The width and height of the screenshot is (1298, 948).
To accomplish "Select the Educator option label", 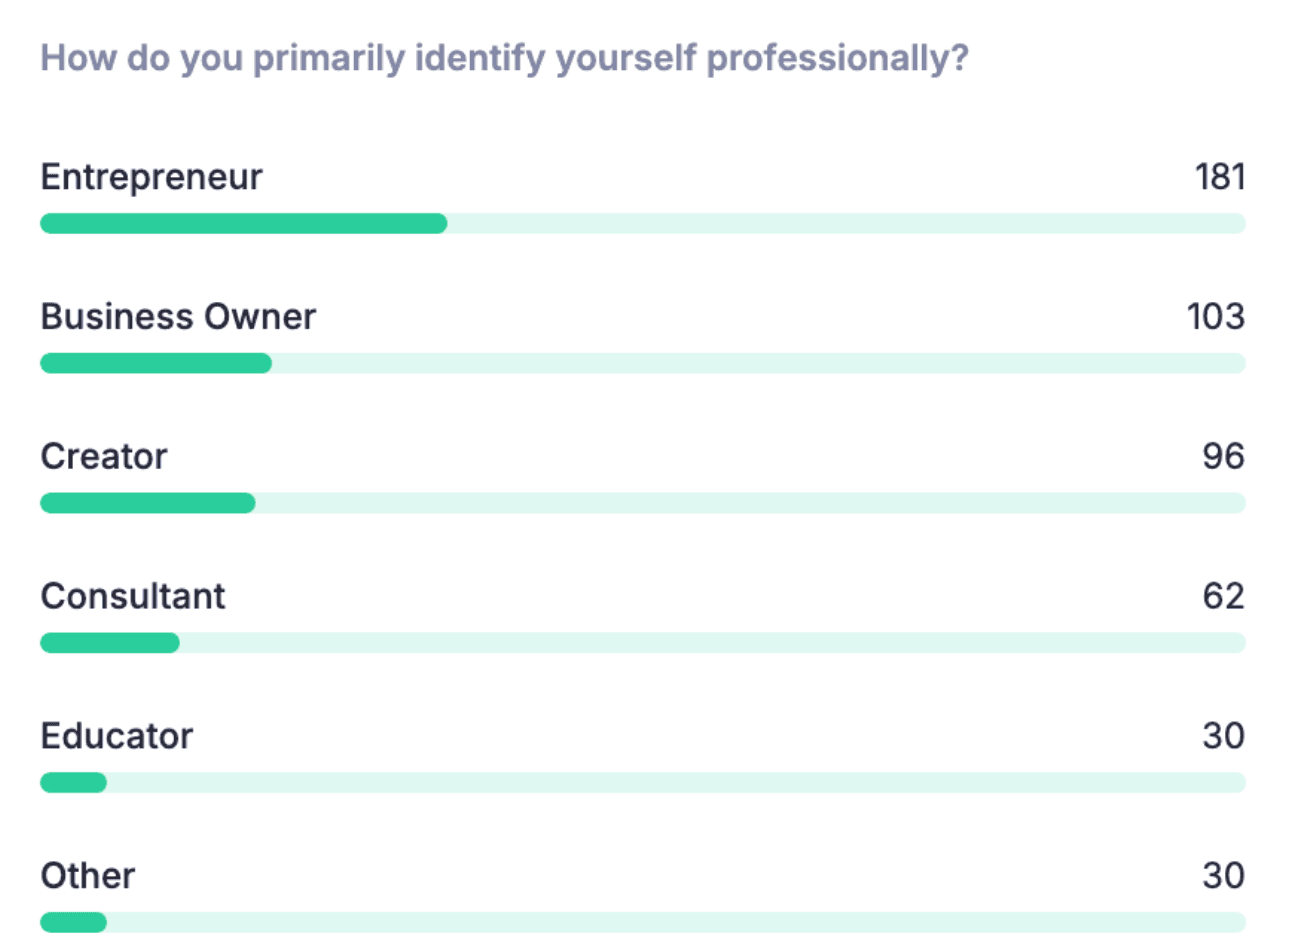I will coord(117,736).
